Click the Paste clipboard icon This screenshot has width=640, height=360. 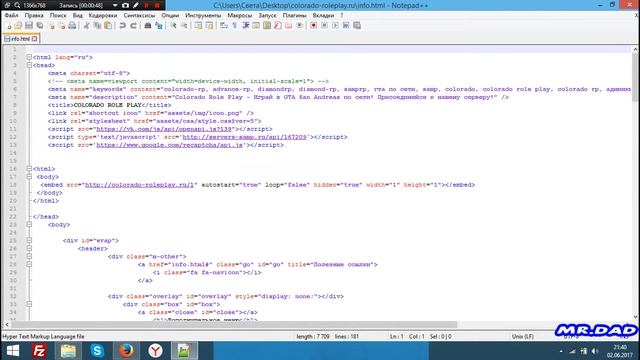click(x=108, y=26)
